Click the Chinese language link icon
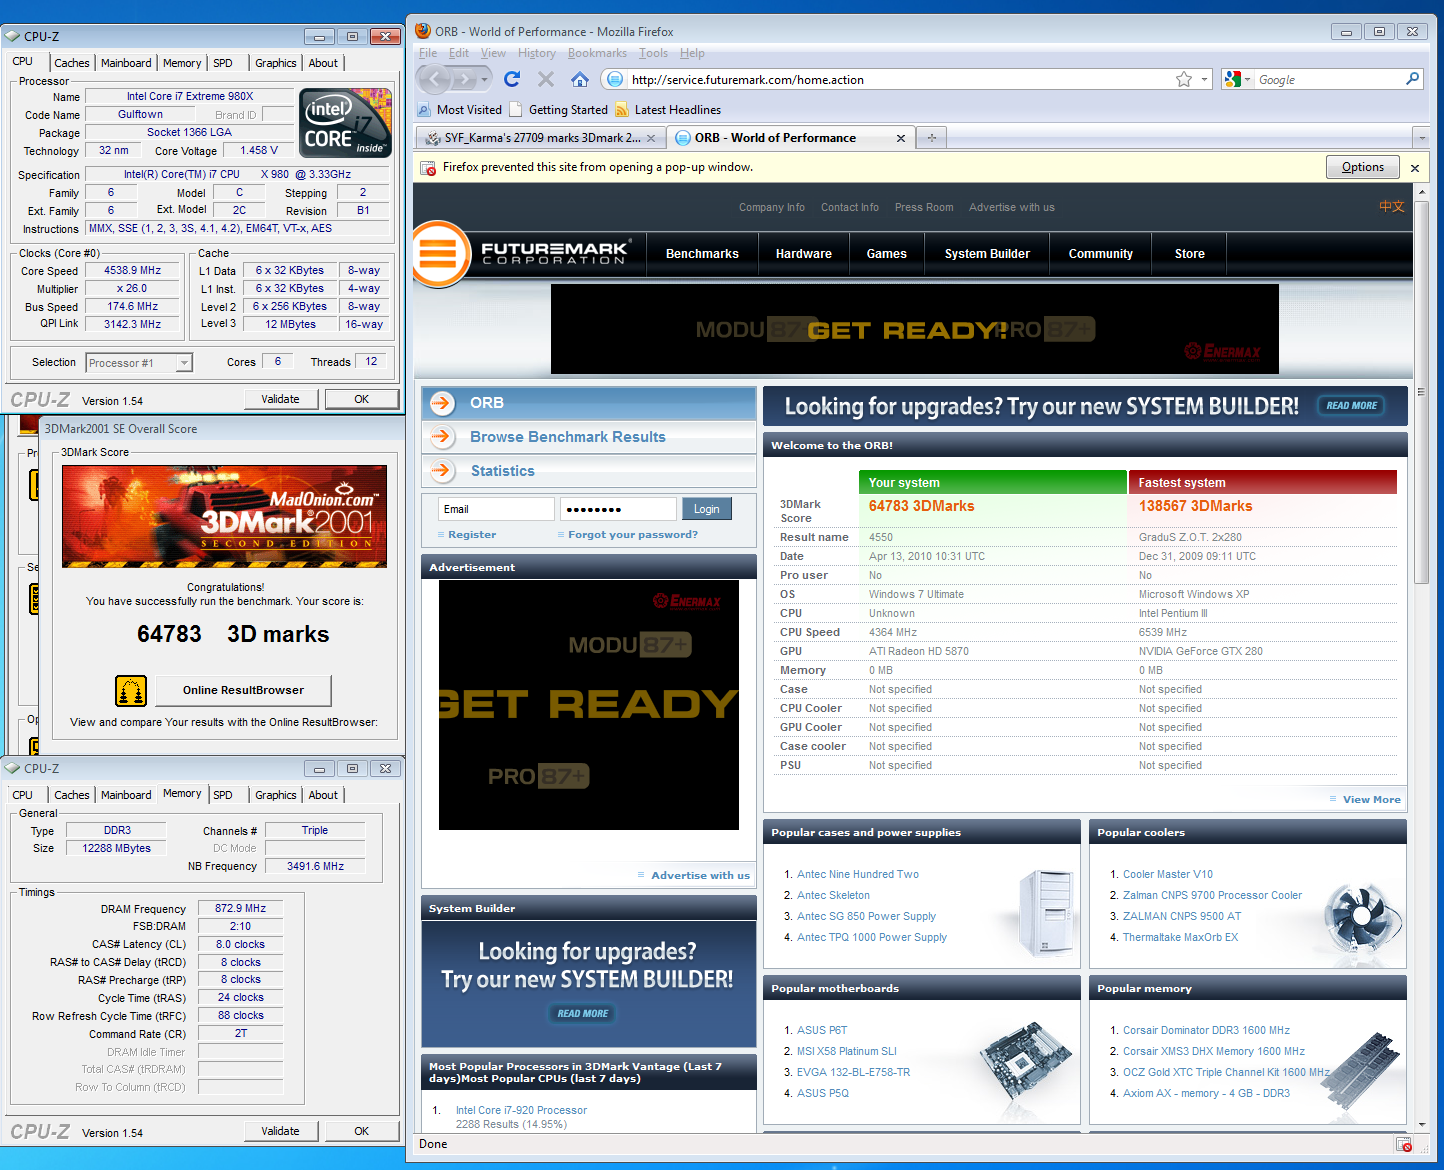The width and height of the screenshot is (1444, 1170). [x=1392, y=207]
